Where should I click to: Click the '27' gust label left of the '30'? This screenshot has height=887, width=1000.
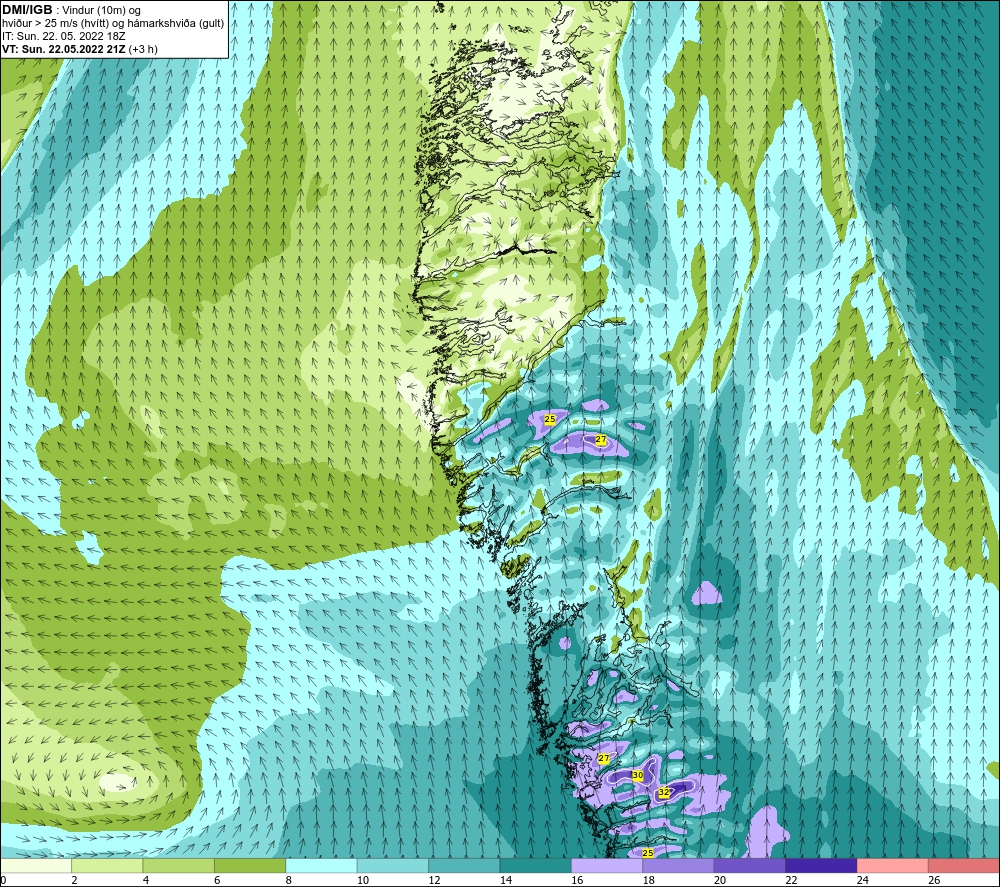(603, 758)
